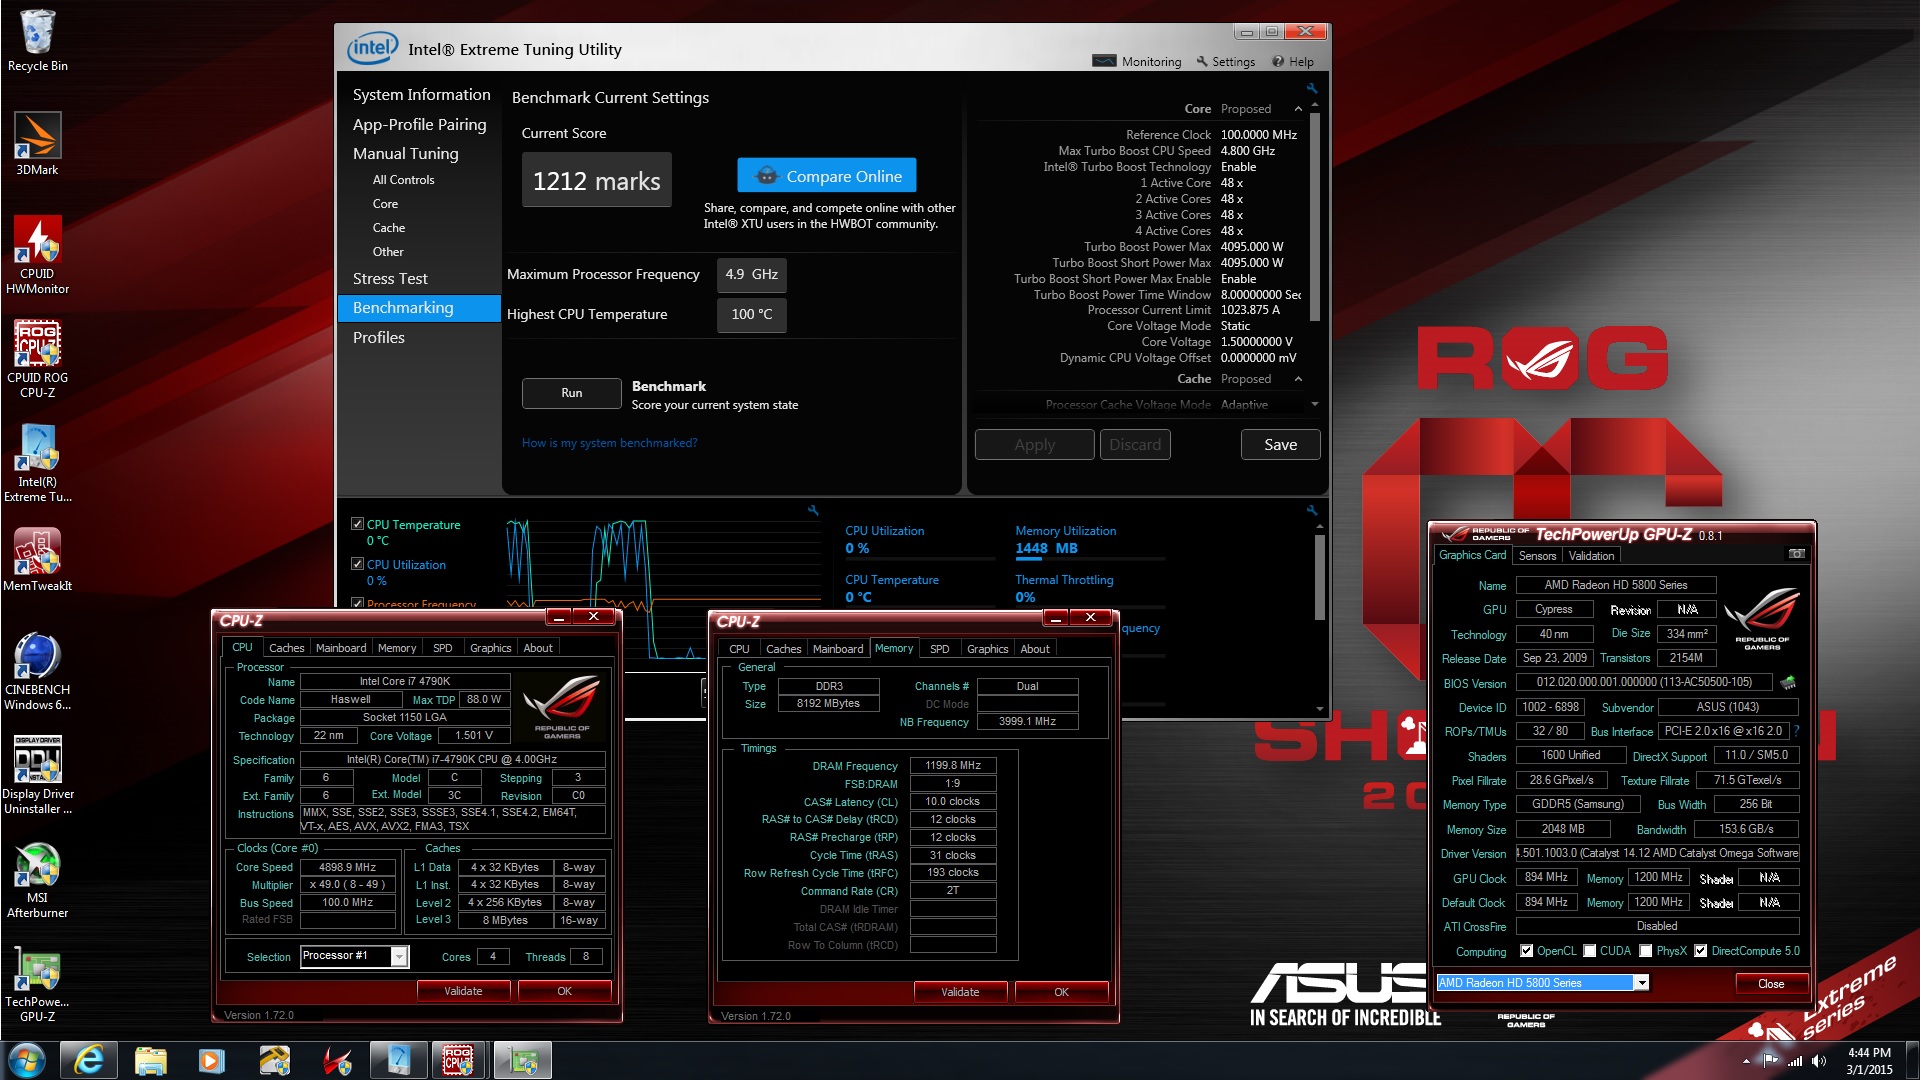Open AMD Radeon HD 5800 card dropdown
This screenshot has width=1920, height=1080.
pyautogui.click(x=1641, y=983)
